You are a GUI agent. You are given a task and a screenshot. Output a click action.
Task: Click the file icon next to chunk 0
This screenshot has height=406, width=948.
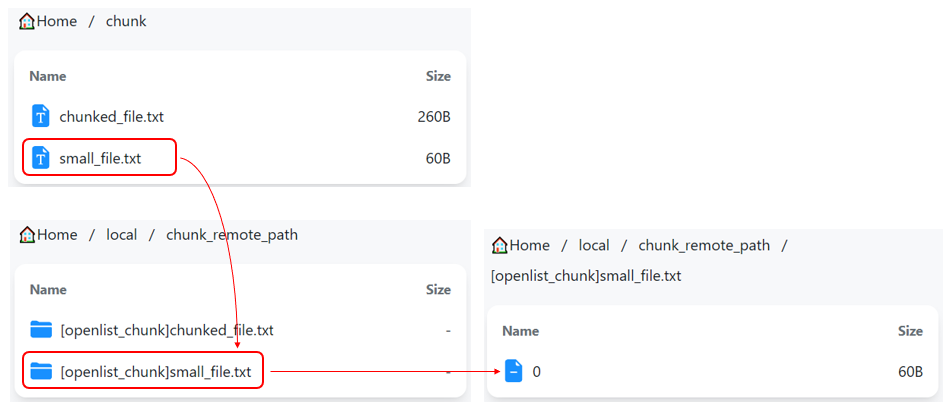(513, 372)
